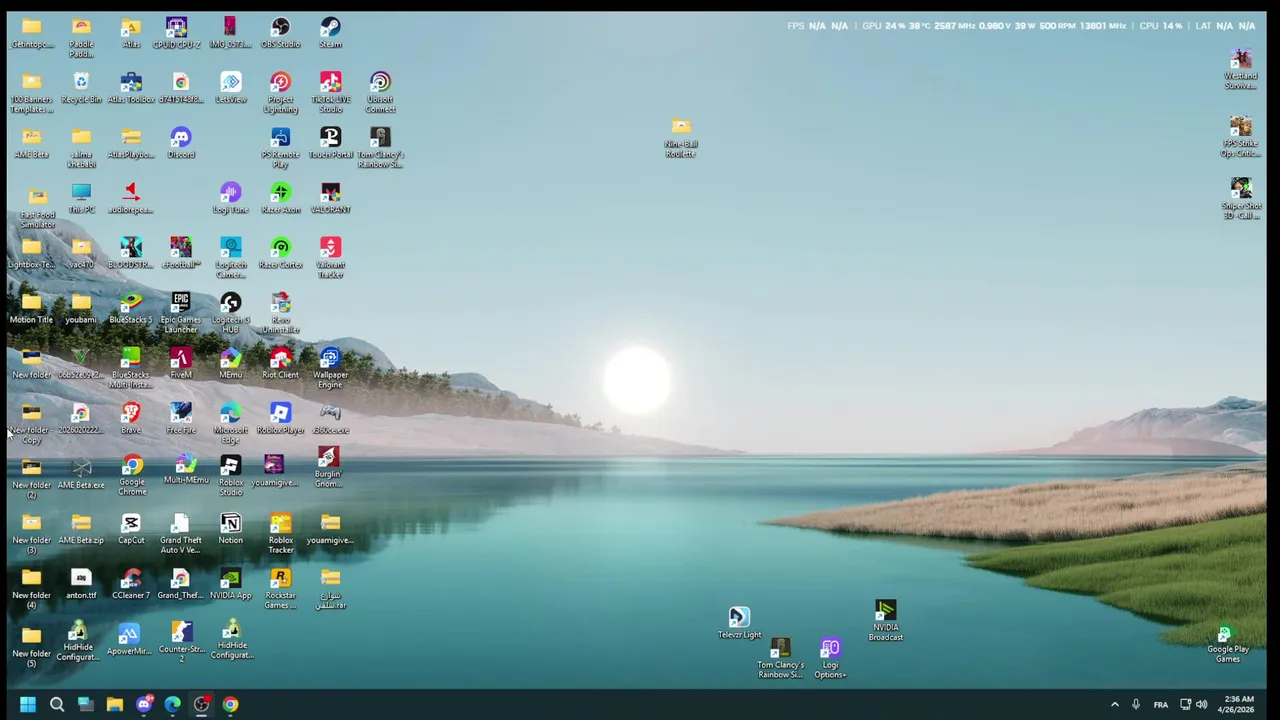
Task: Open the Valorant Tracker icon
Action: point(330,257)
